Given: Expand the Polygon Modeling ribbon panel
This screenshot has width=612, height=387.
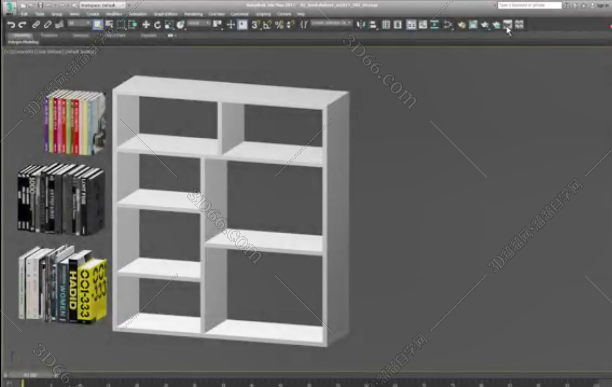Looking at the screenshot, I should (23, 42).
